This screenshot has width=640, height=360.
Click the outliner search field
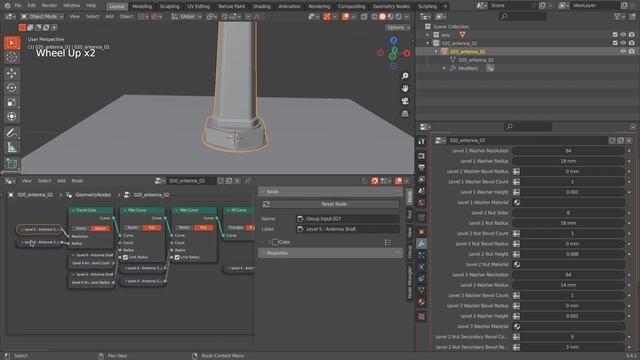coord(523,16)
